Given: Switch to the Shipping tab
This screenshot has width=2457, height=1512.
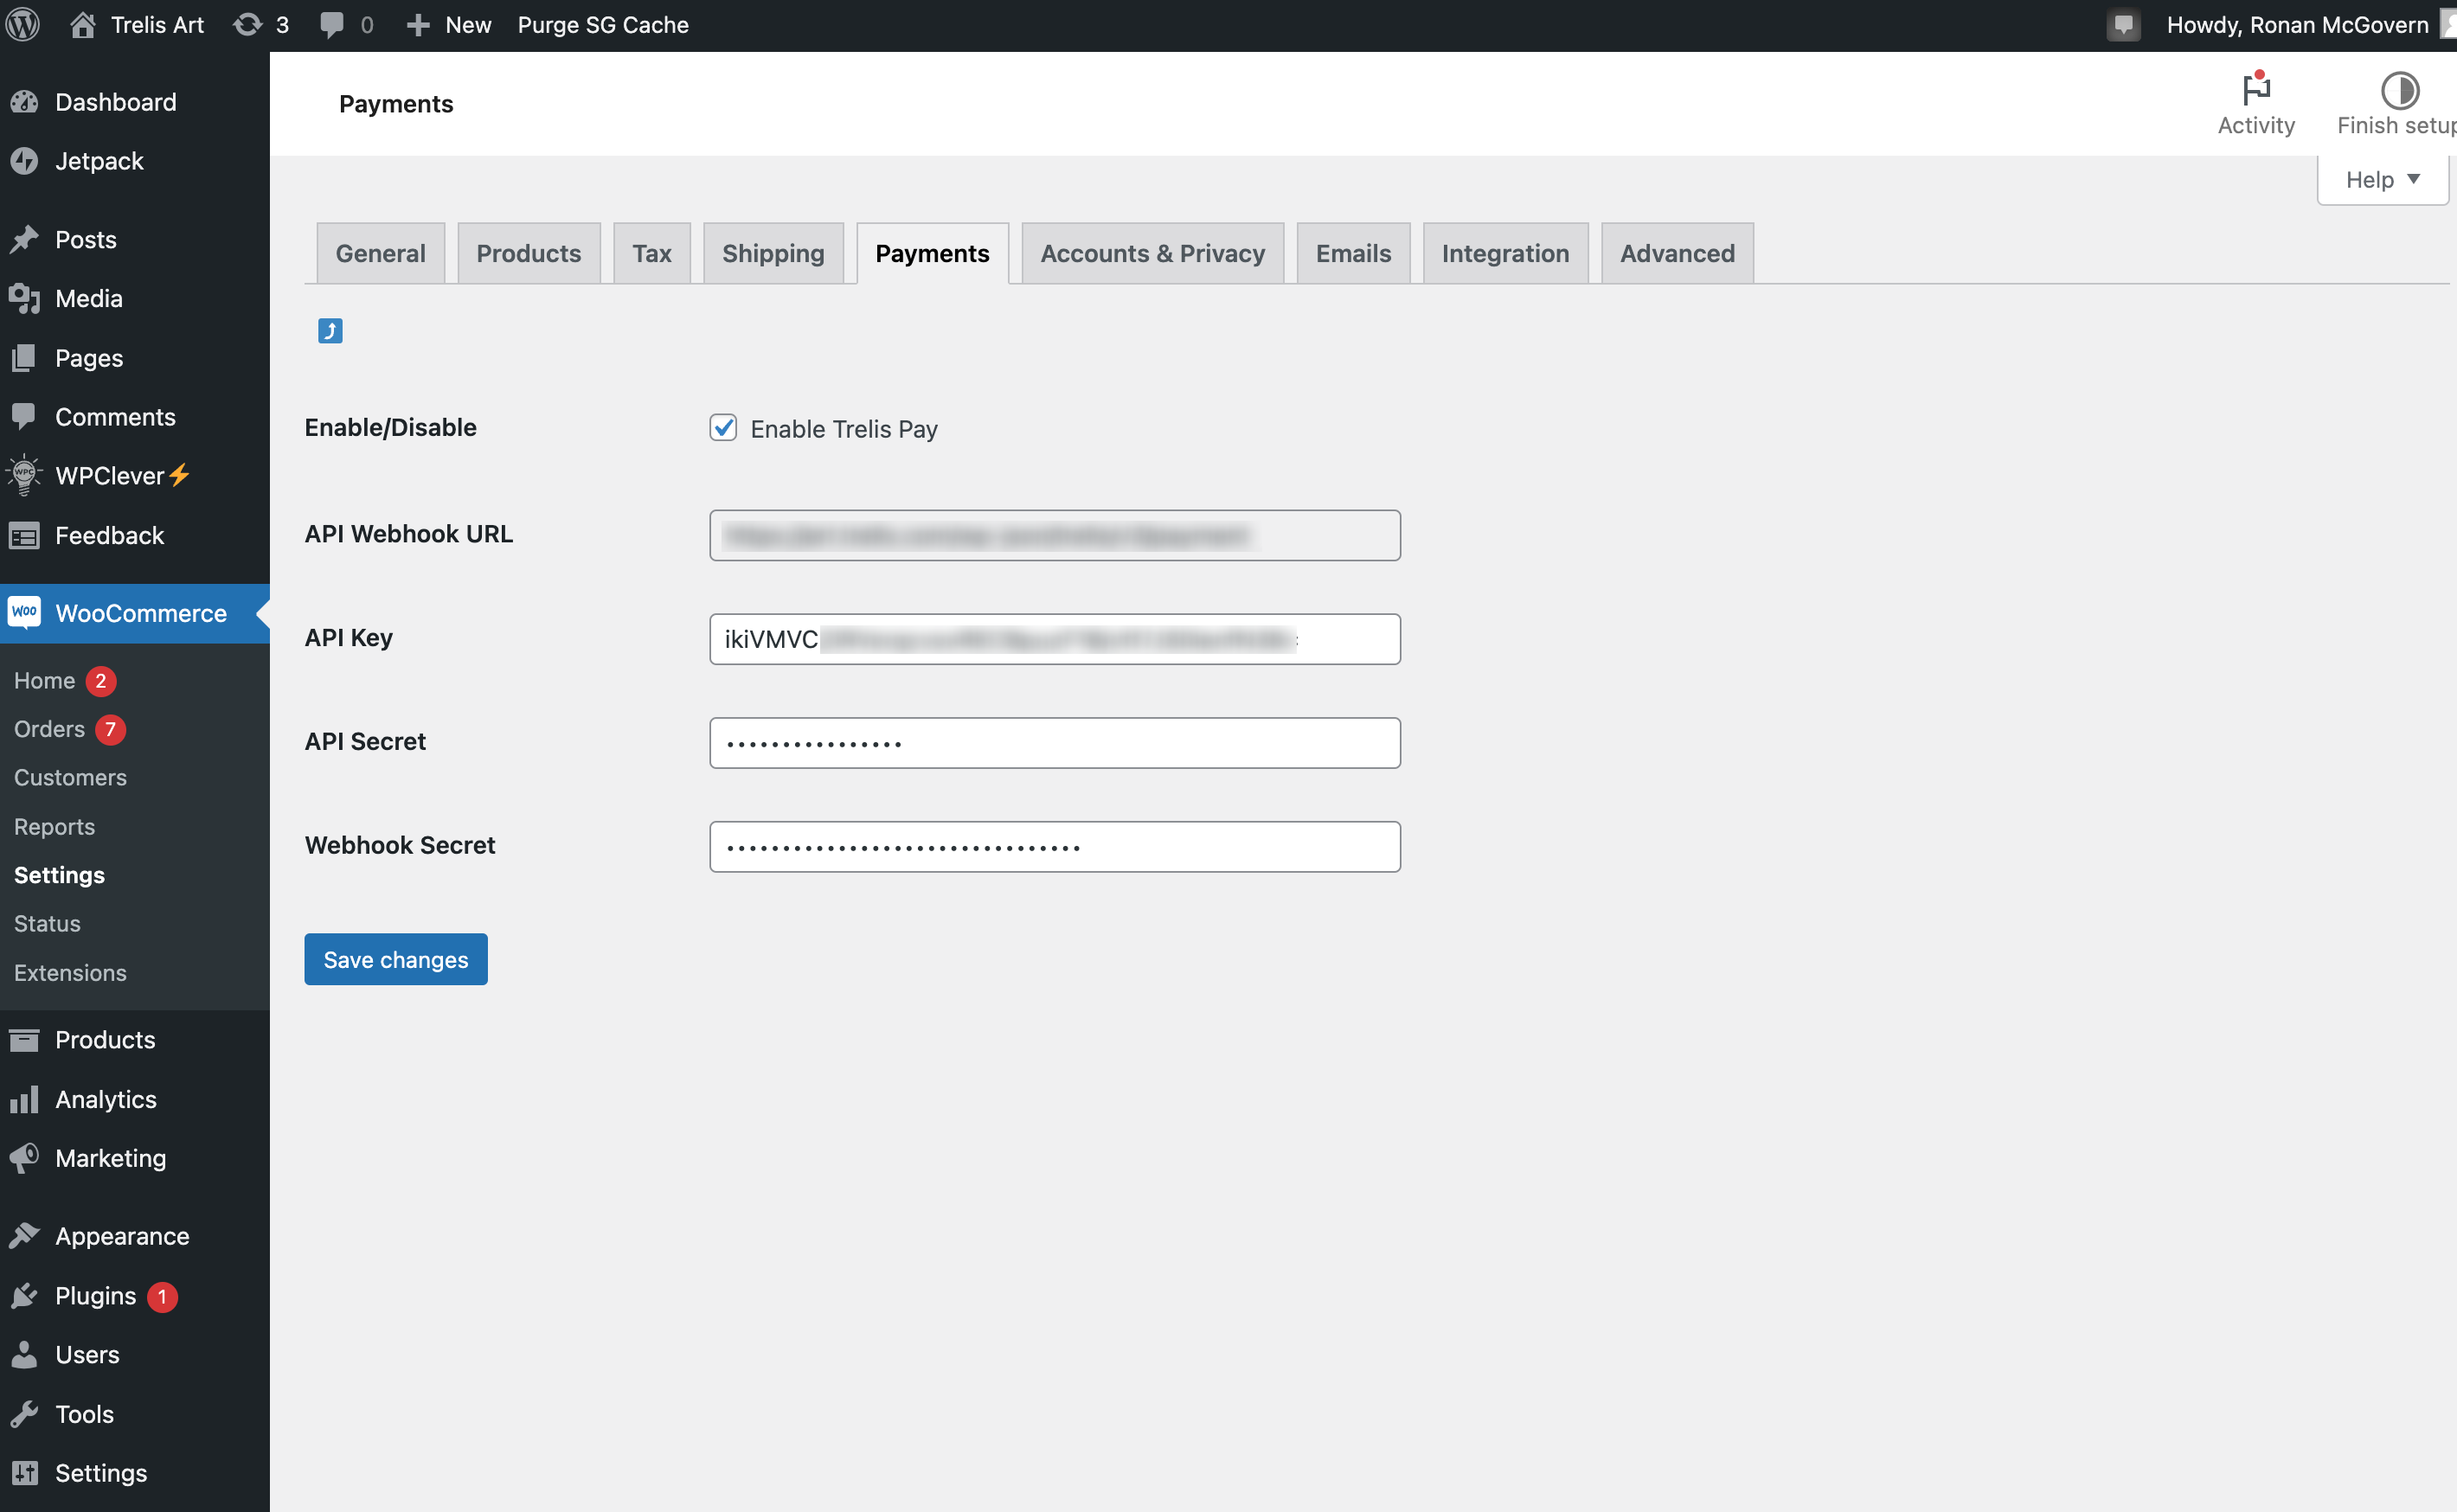Looking at the screenshot, I should click(773, 253).
